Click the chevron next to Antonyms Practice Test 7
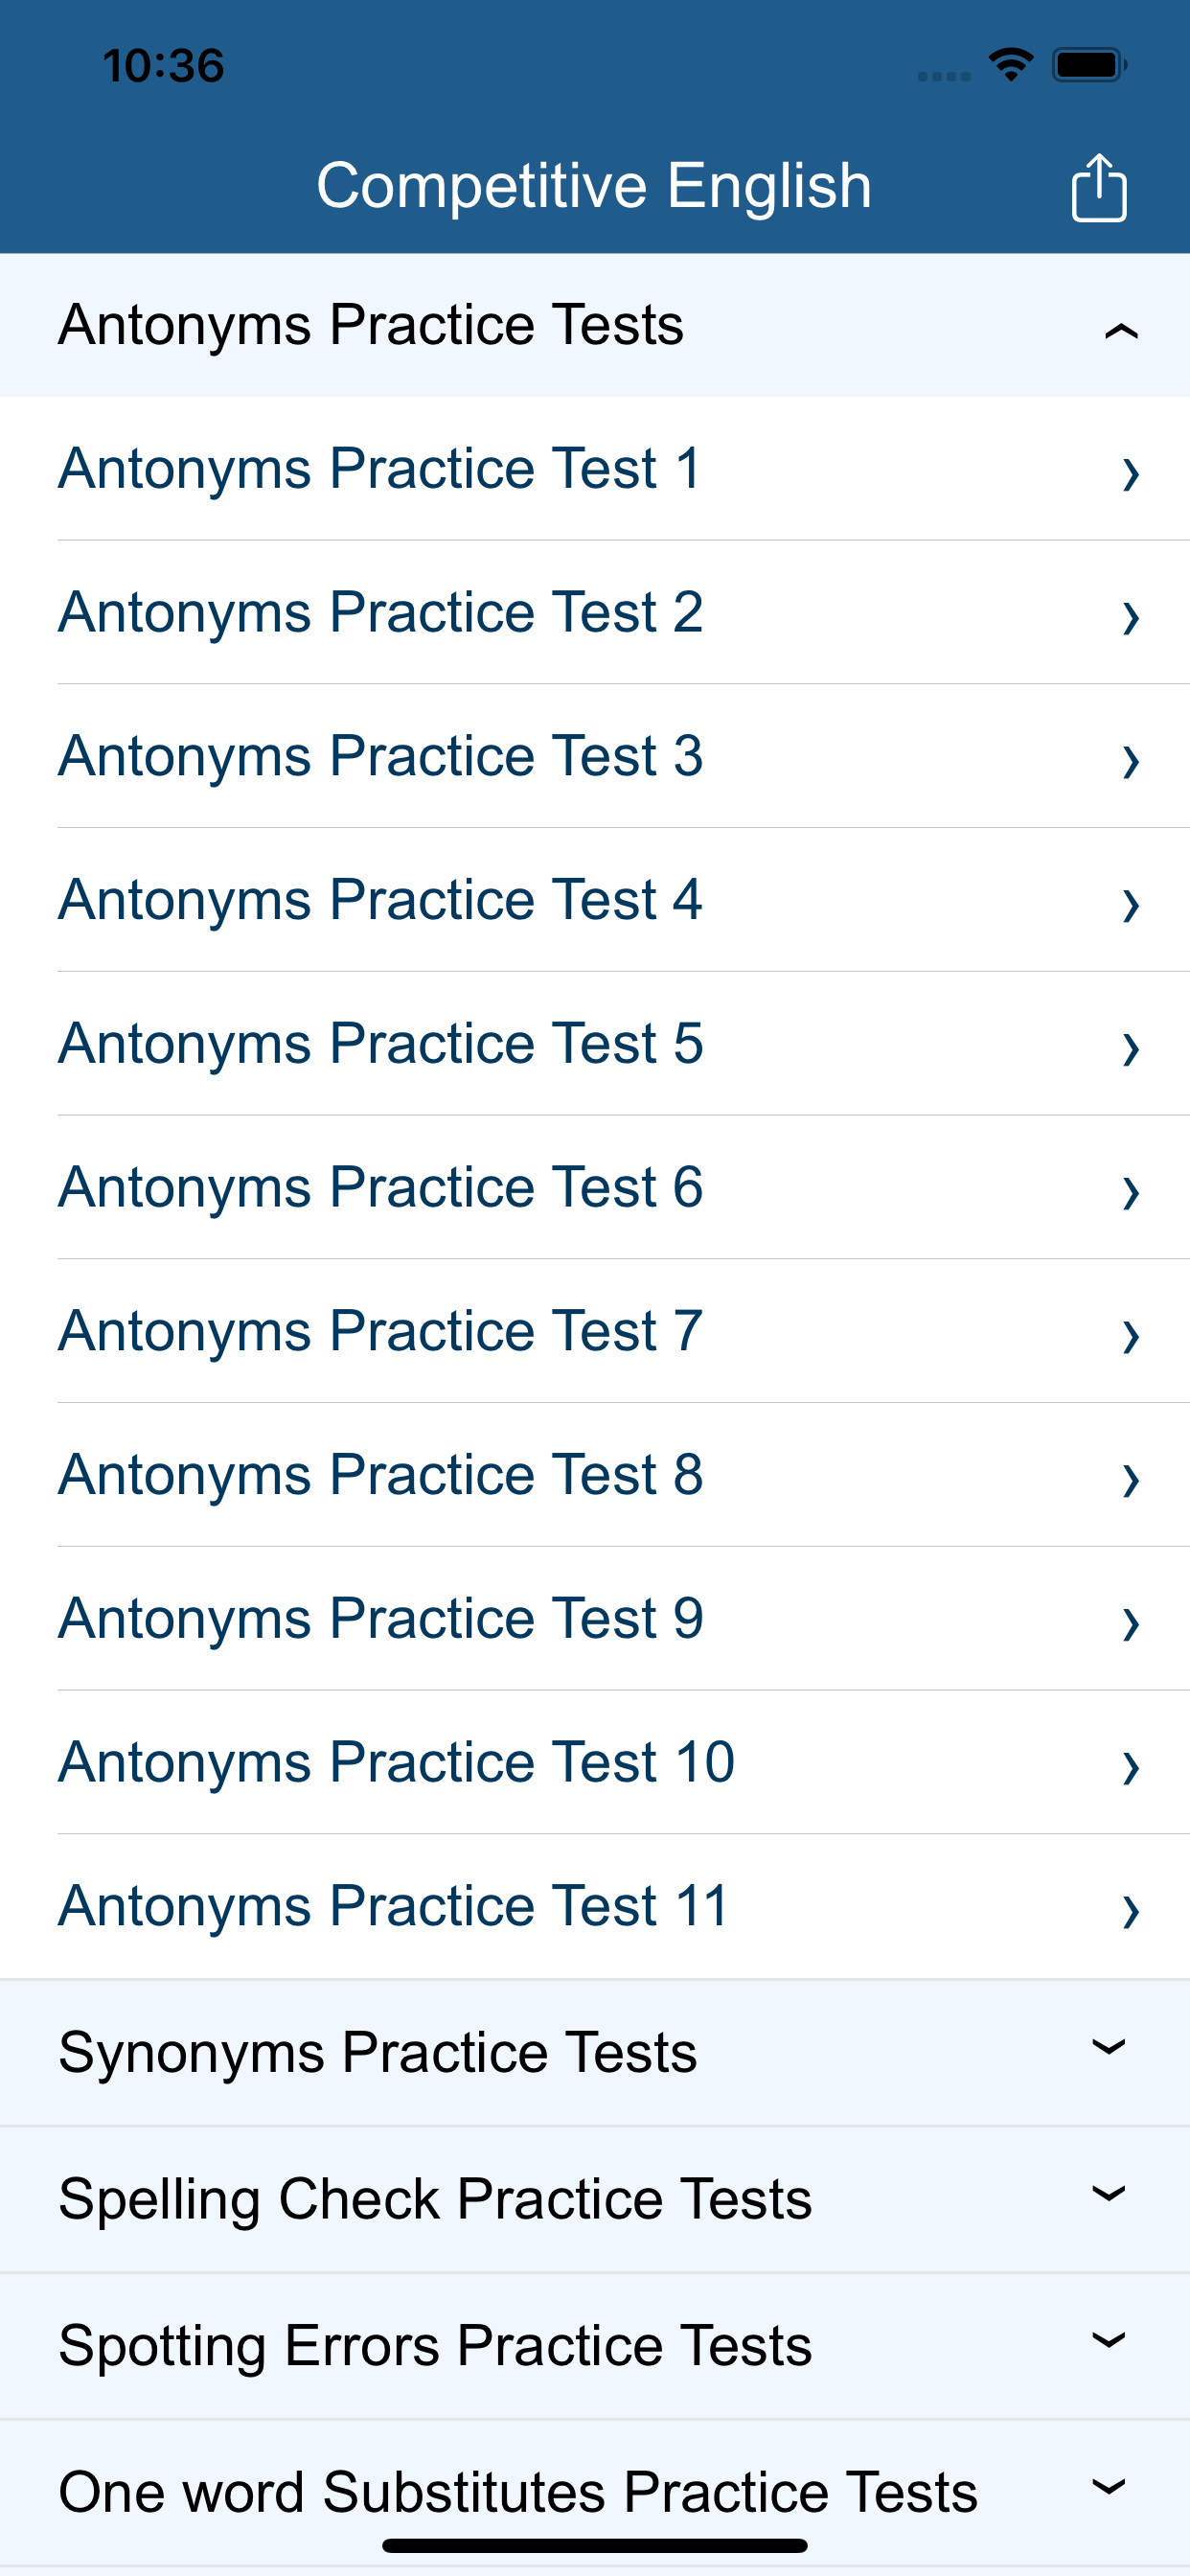This screenshot has width=1190, height=2576. [1130, 1336]
